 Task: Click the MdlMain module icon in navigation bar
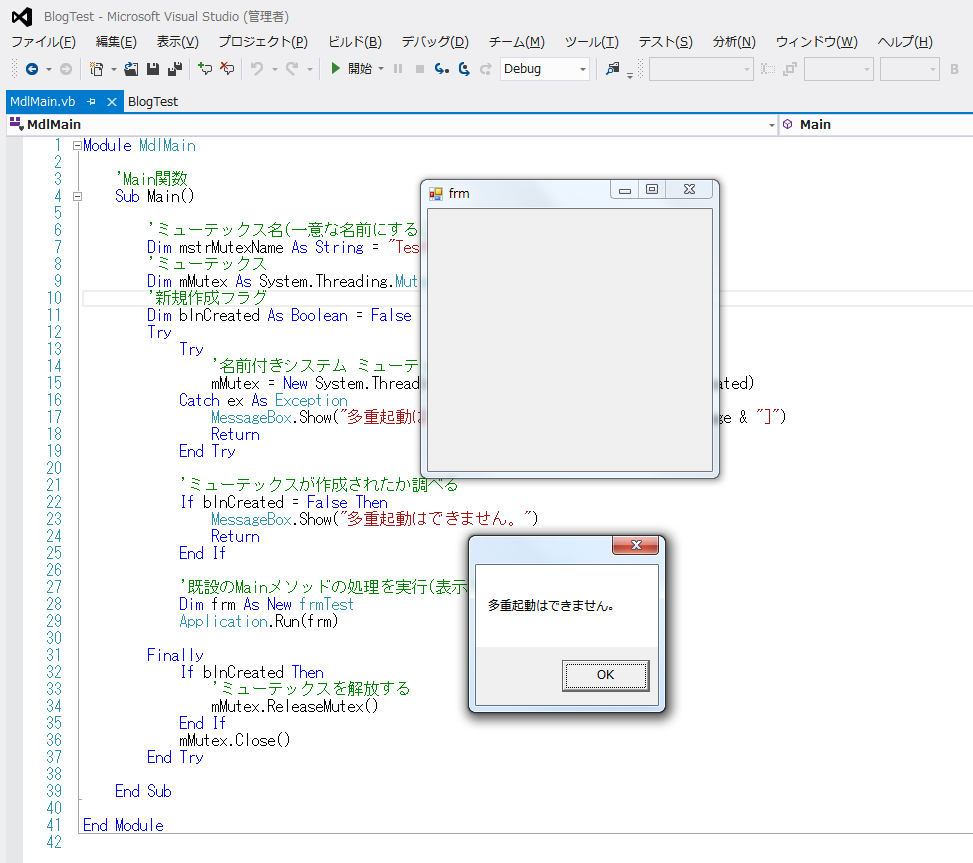(x=16, y=123)
